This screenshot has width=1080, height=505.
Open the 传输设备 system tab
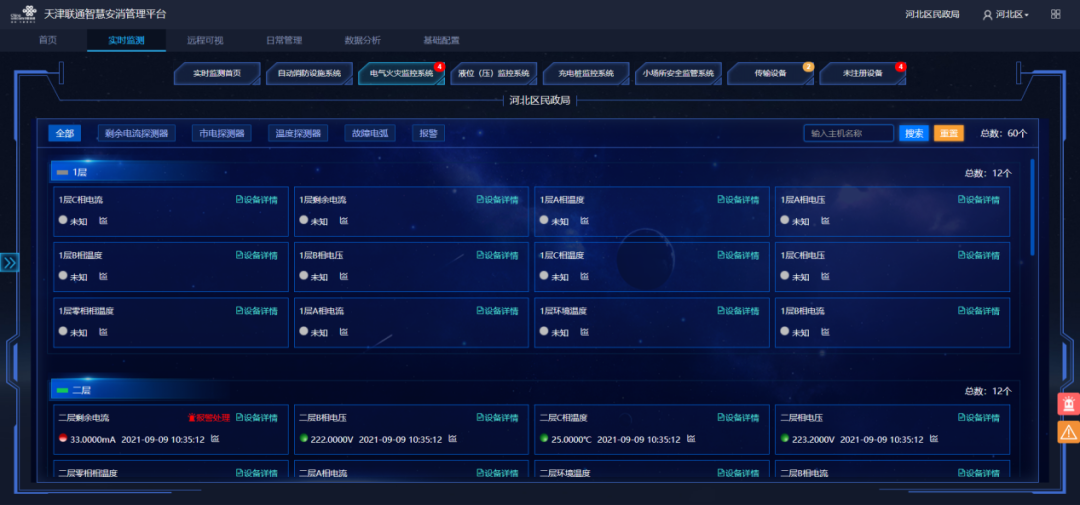(x=770, y=74)
